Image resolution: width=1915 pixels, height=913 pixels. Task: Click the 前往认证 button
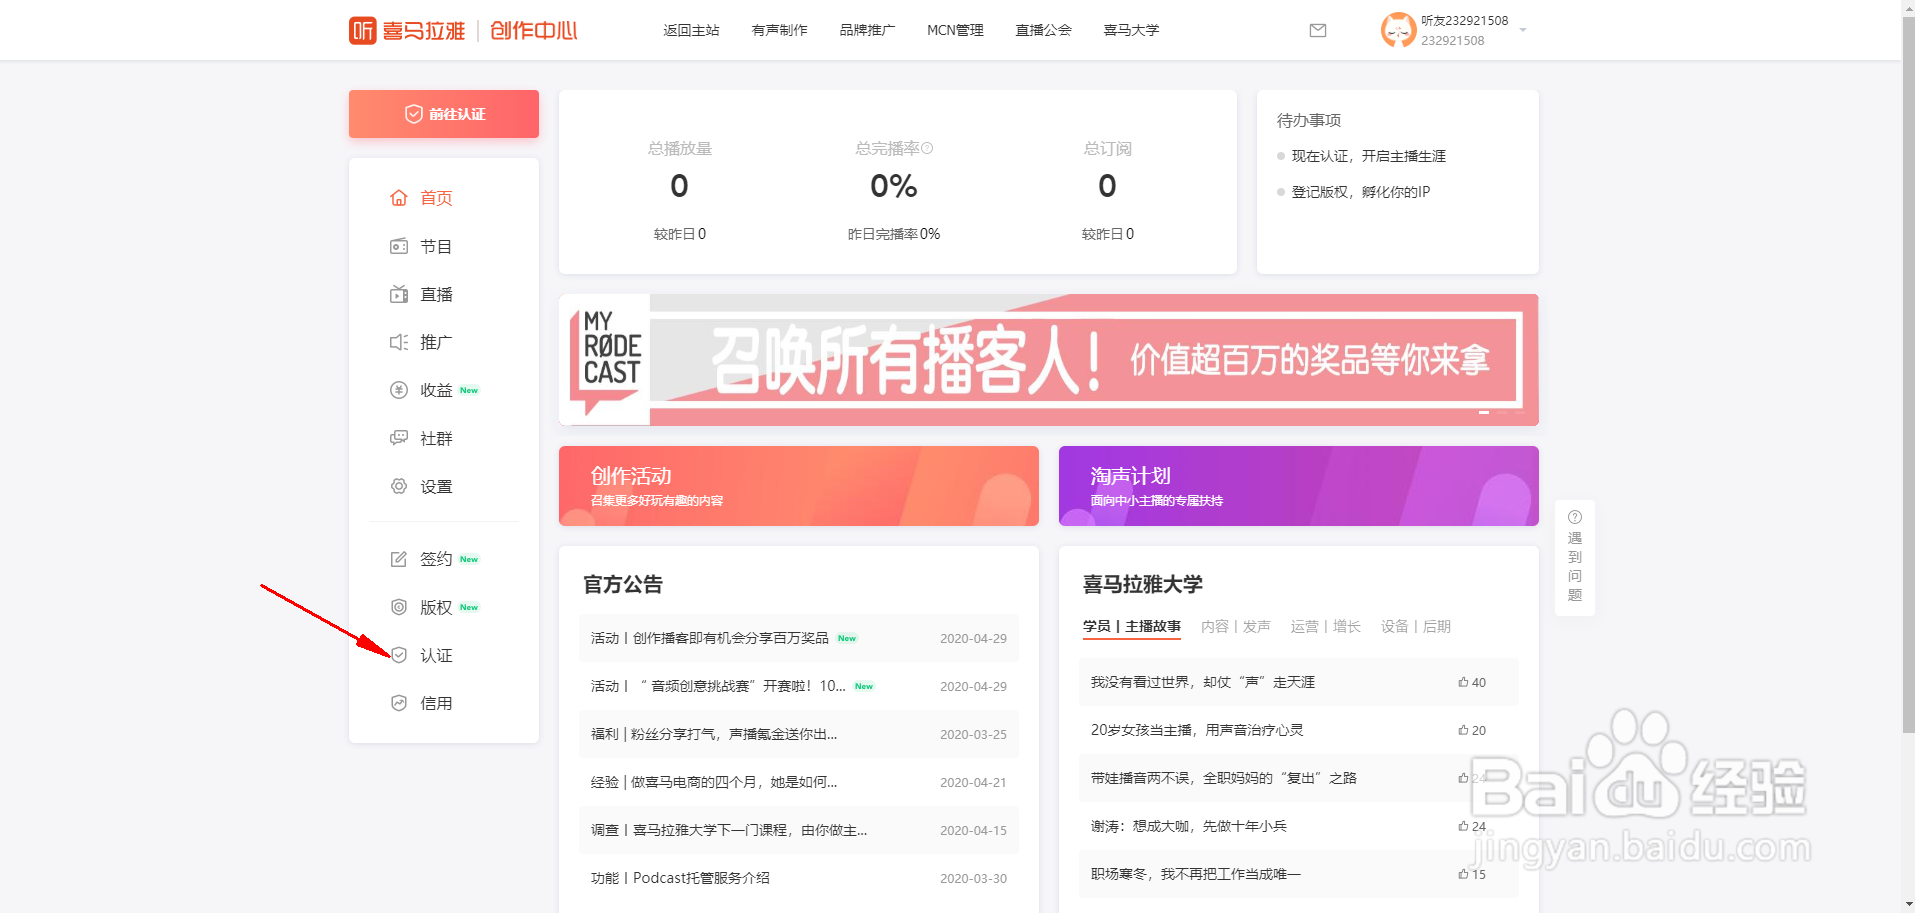444,114
